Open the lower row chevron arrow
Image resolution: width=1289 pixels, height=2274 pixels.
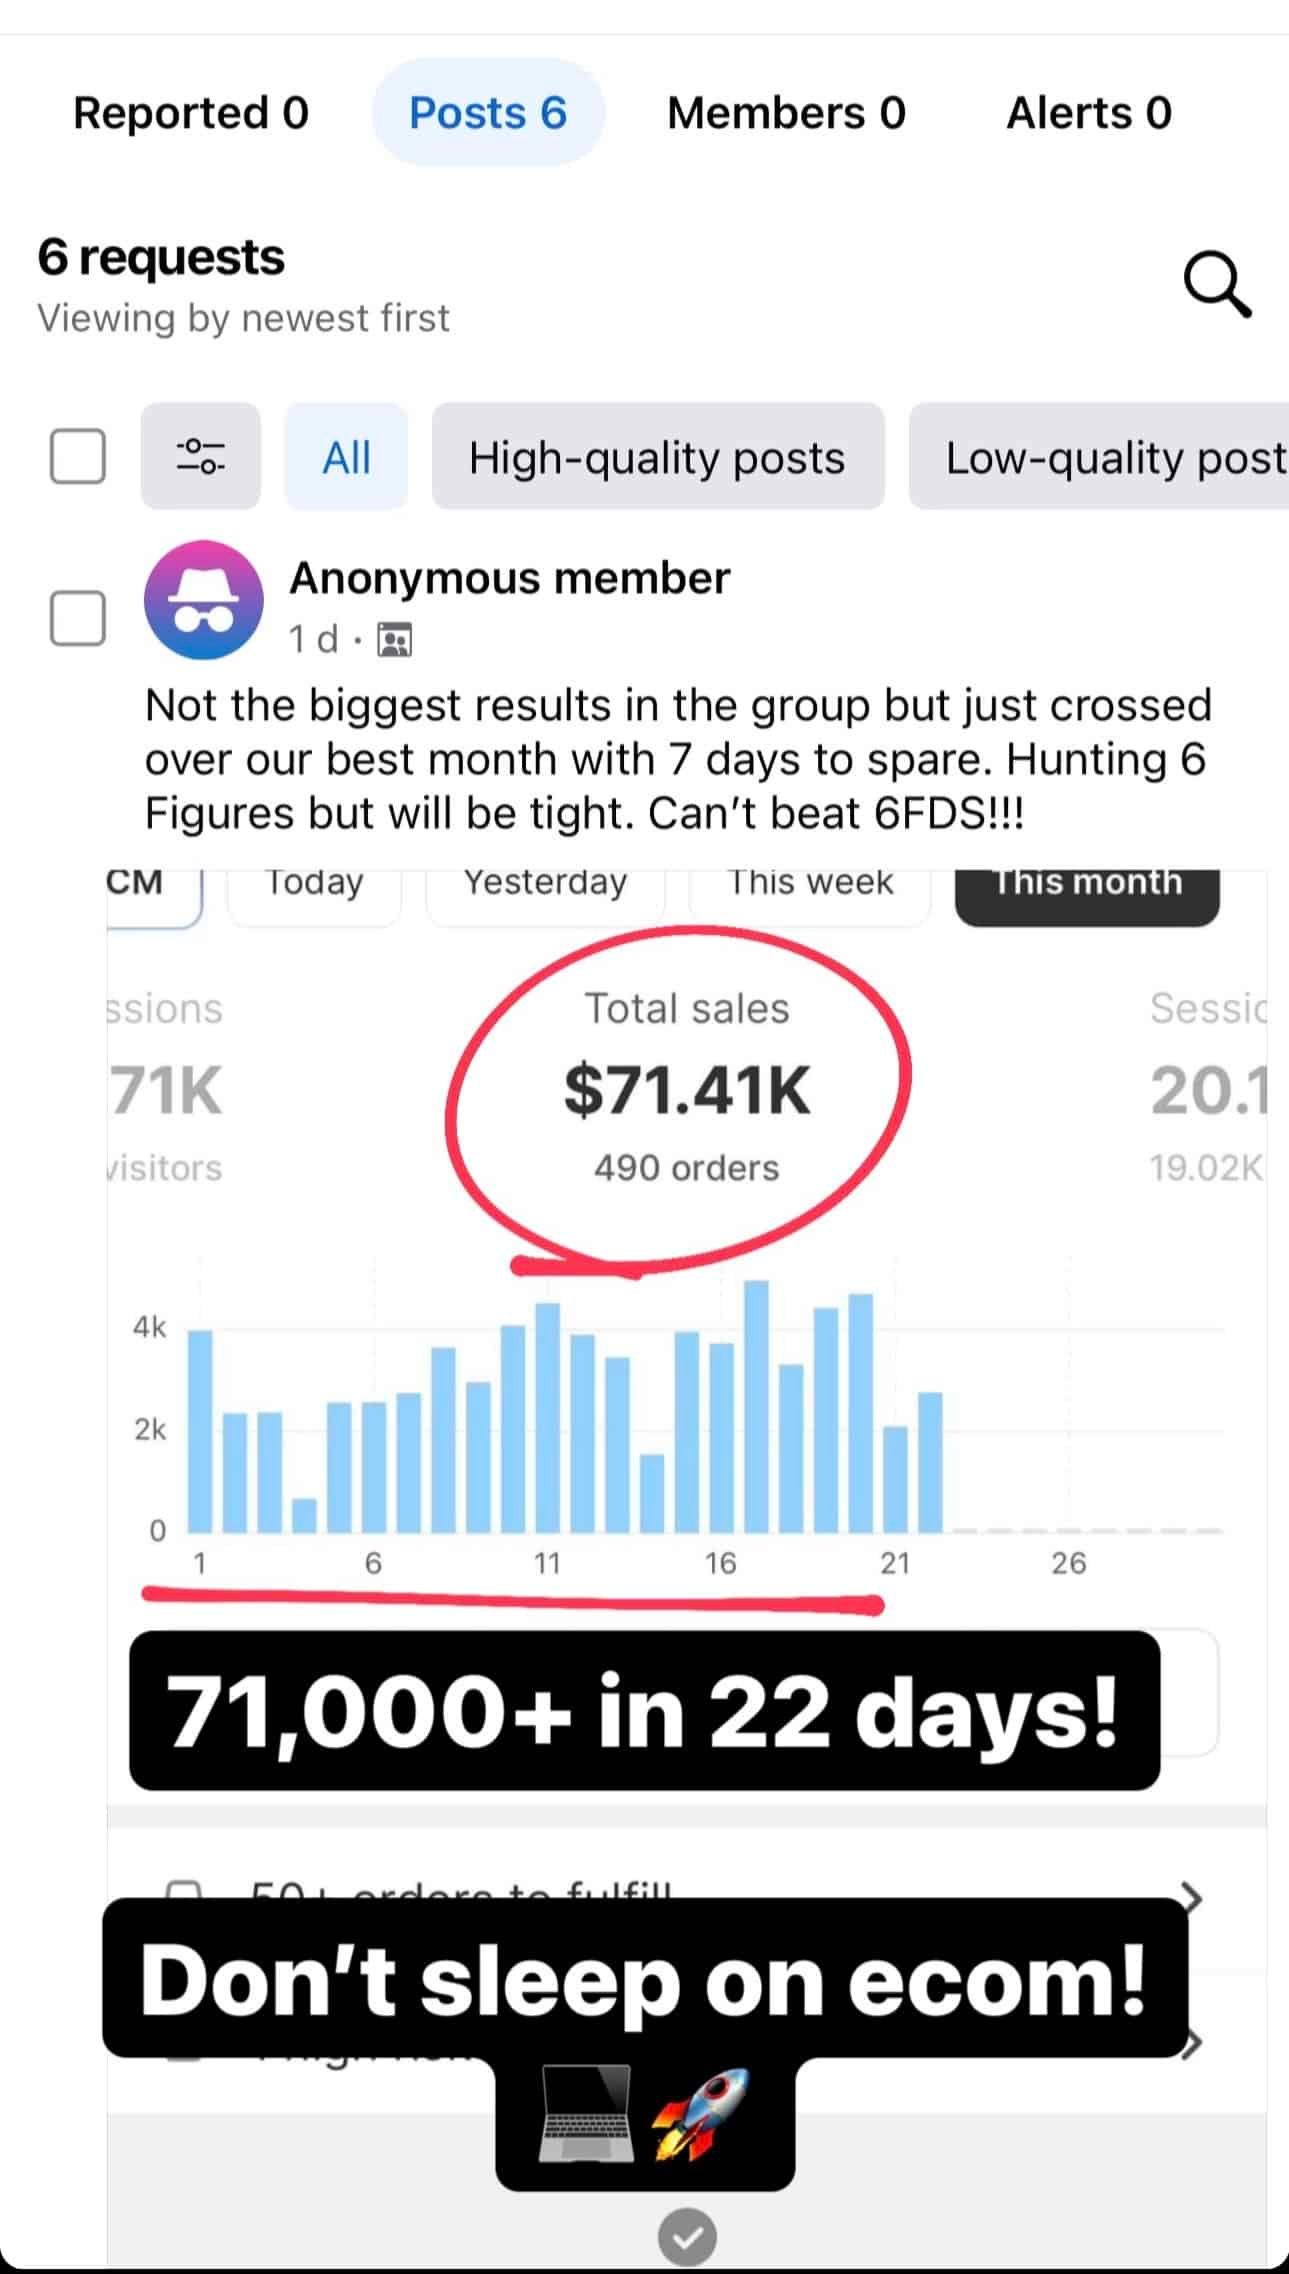tap(1190, 2046)
